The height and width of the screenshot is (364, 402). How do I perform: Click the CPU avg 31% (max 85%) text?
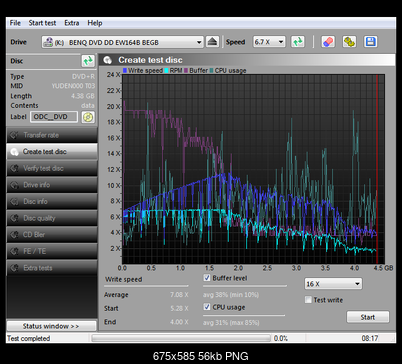(231, 322)
